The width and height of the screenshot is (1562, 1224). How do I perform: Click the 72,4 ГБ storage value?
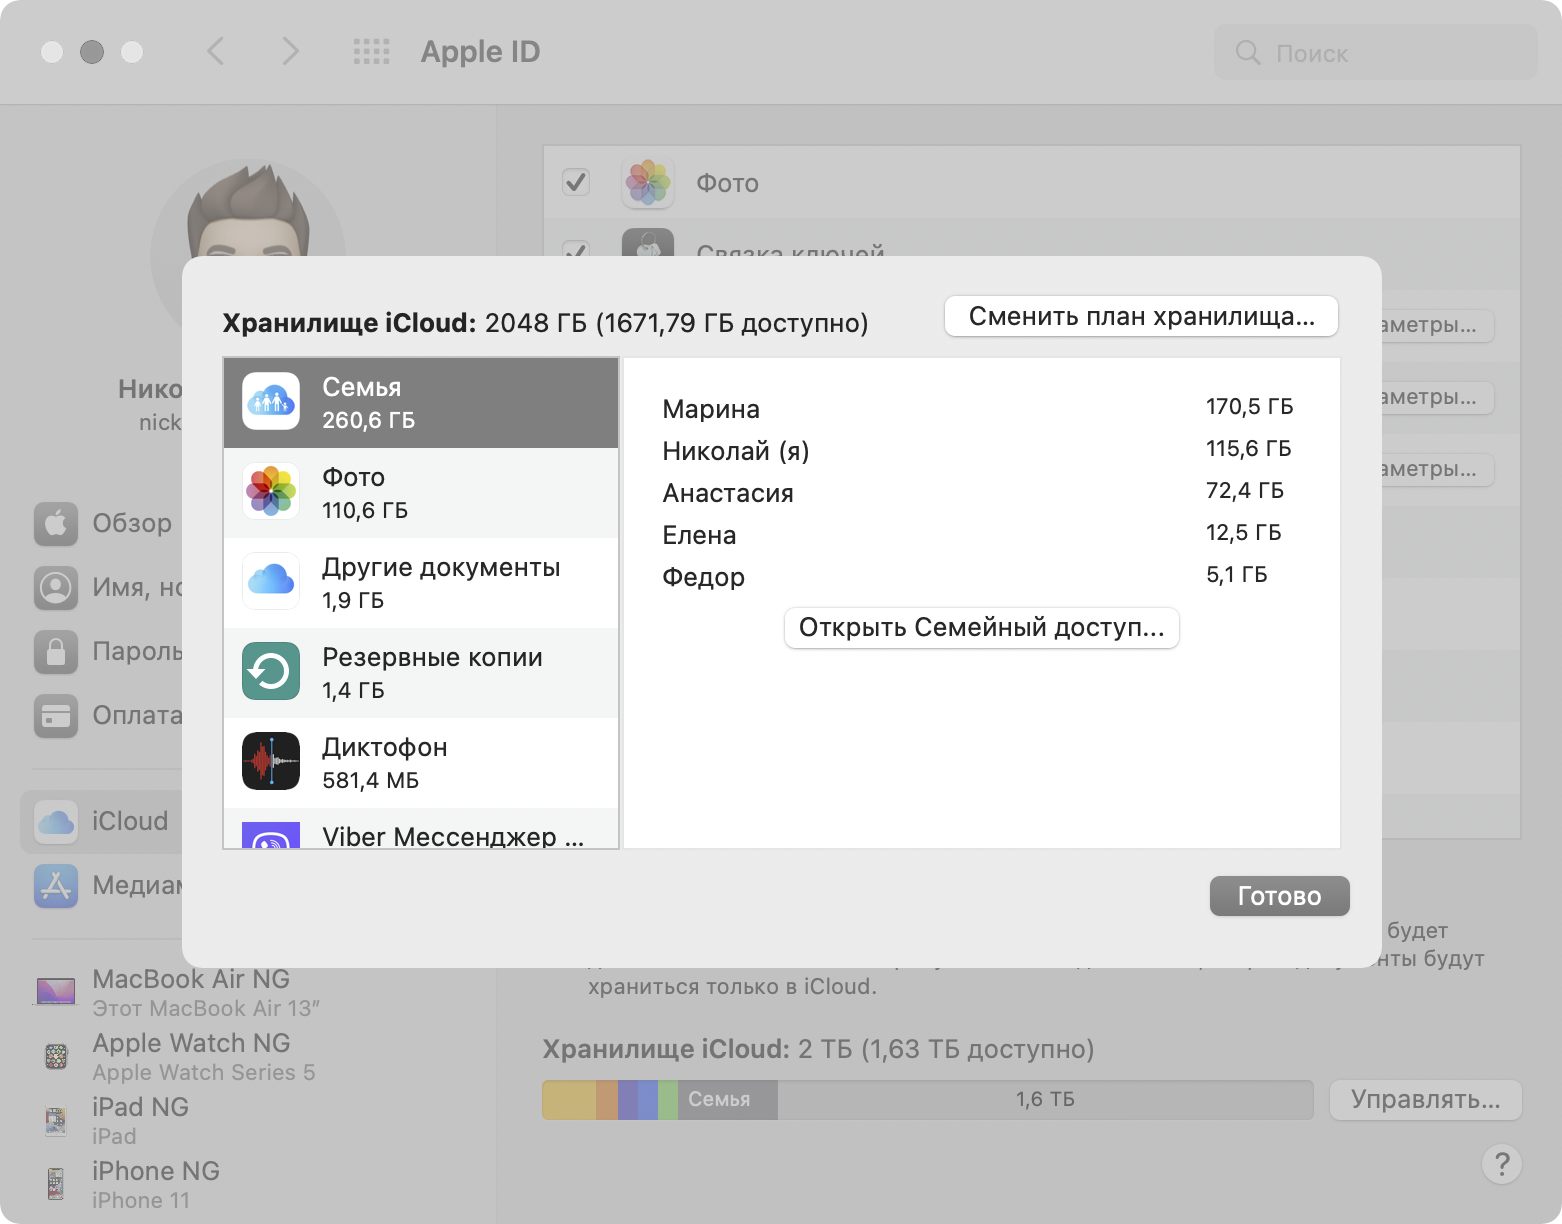(1244, 491)
